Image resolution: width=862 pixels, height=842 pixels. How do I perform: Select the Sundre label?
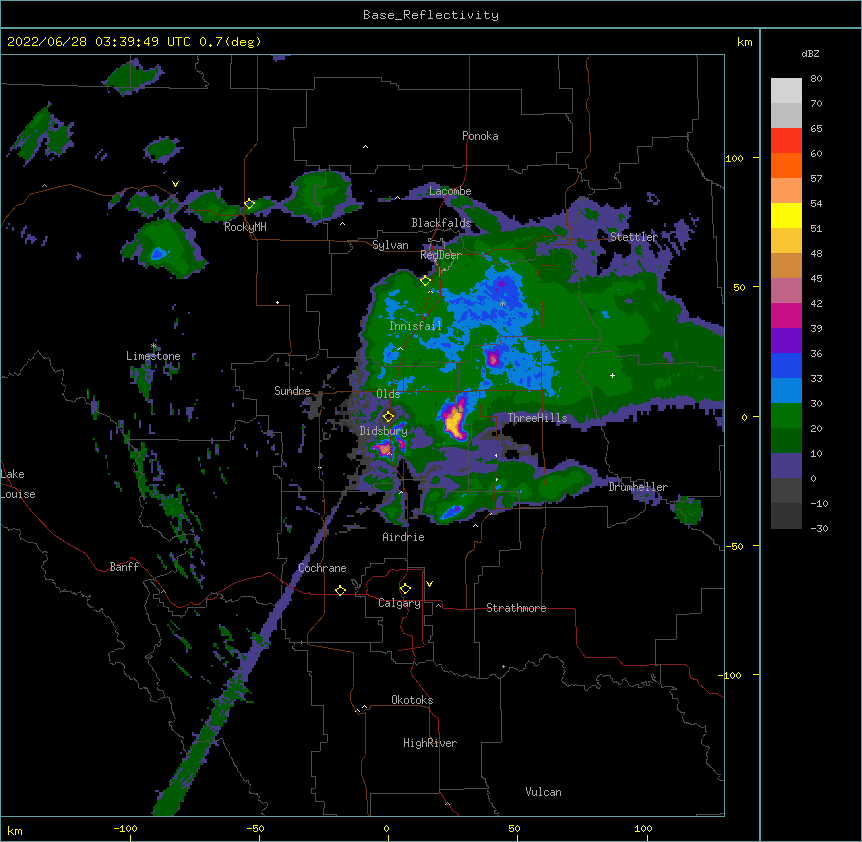[292, 391]
